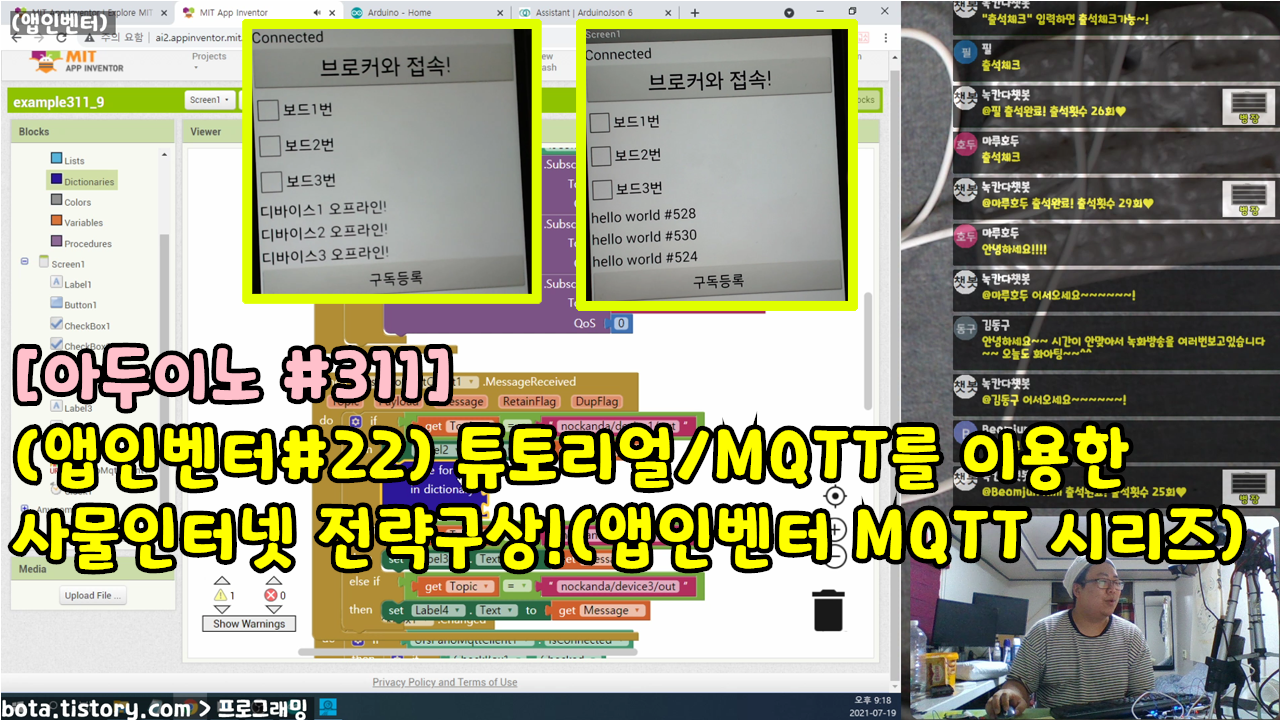Viewport: 1280px width, 720px height.
Task: Click the browser profile dropdown icon
Action: [x=789, y=12]
